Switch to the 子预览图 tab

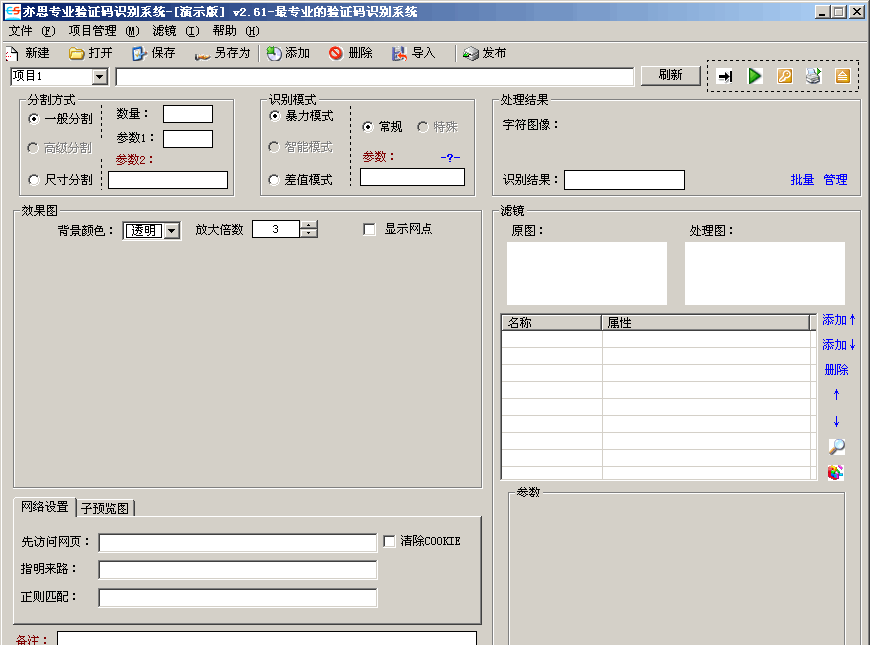pos(105,508)
